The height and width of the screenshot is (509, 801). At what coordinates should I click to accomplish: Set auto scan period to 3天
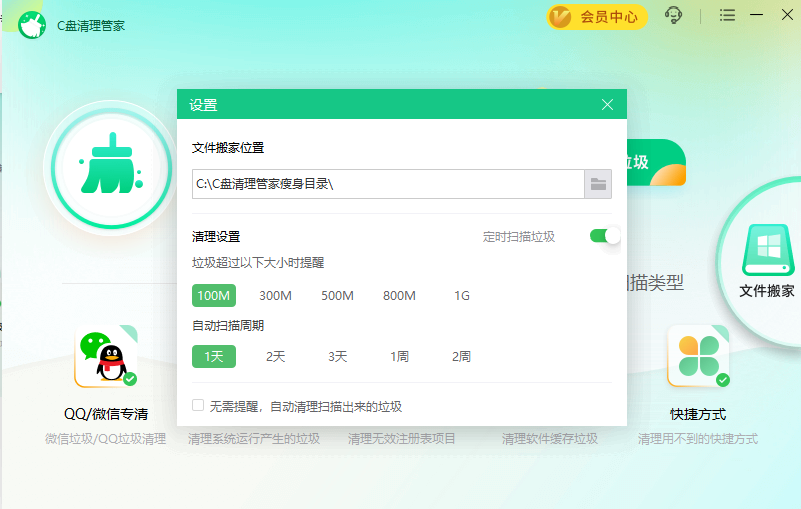(337, 356)
